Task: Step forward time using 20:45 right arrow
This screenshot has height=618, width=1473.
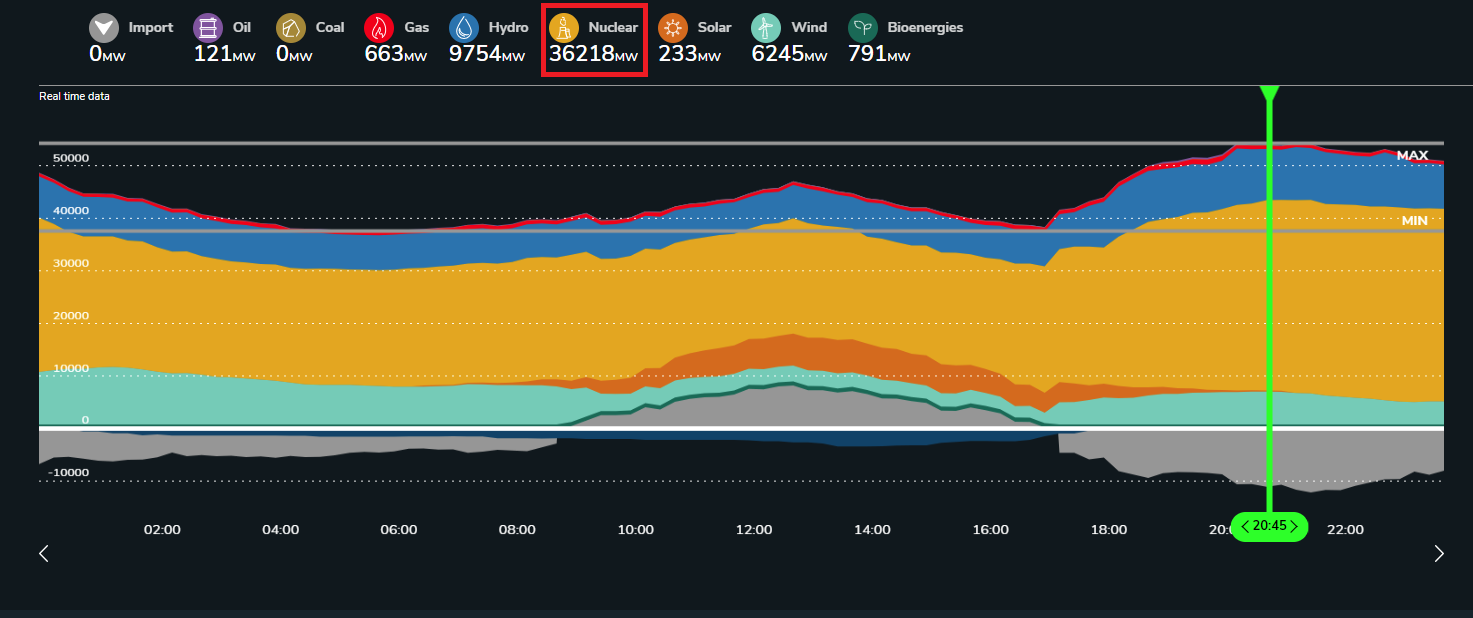Action: [1293, 526]
